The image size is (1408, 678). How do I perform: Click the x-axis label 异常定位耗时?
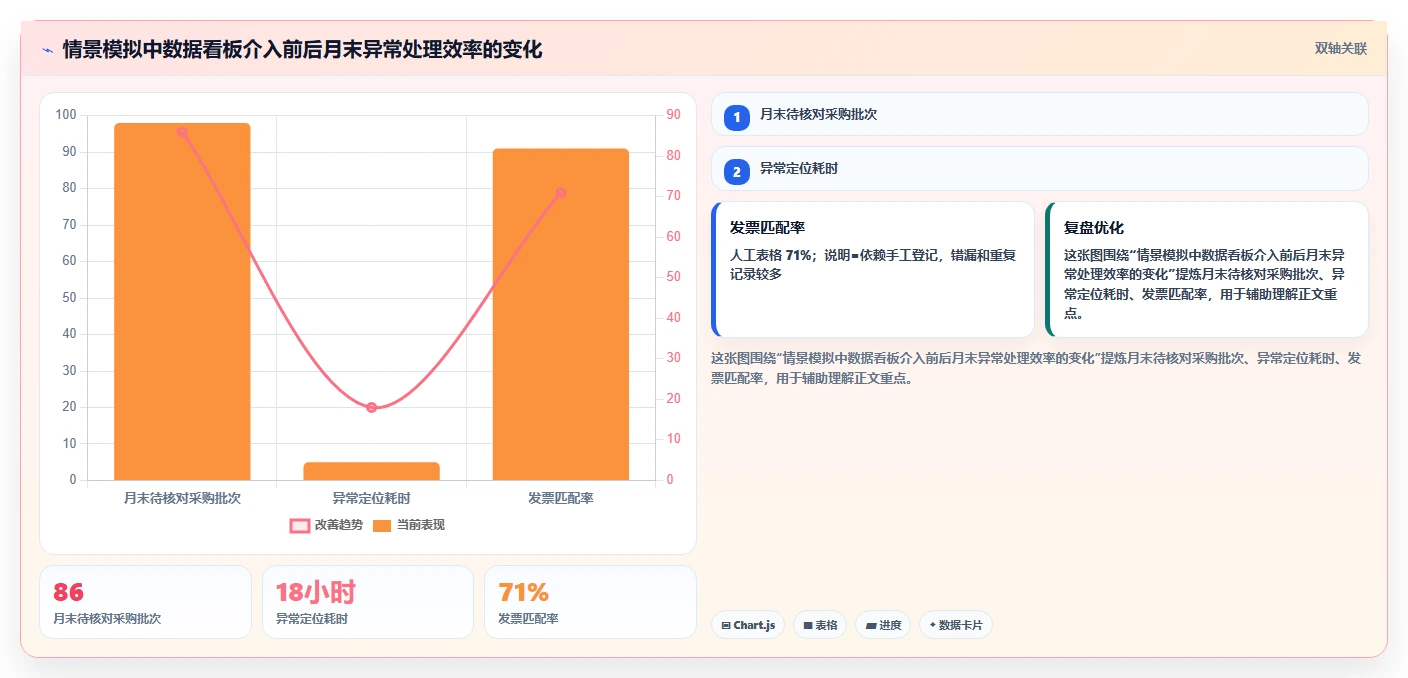(x=371, y=497)
